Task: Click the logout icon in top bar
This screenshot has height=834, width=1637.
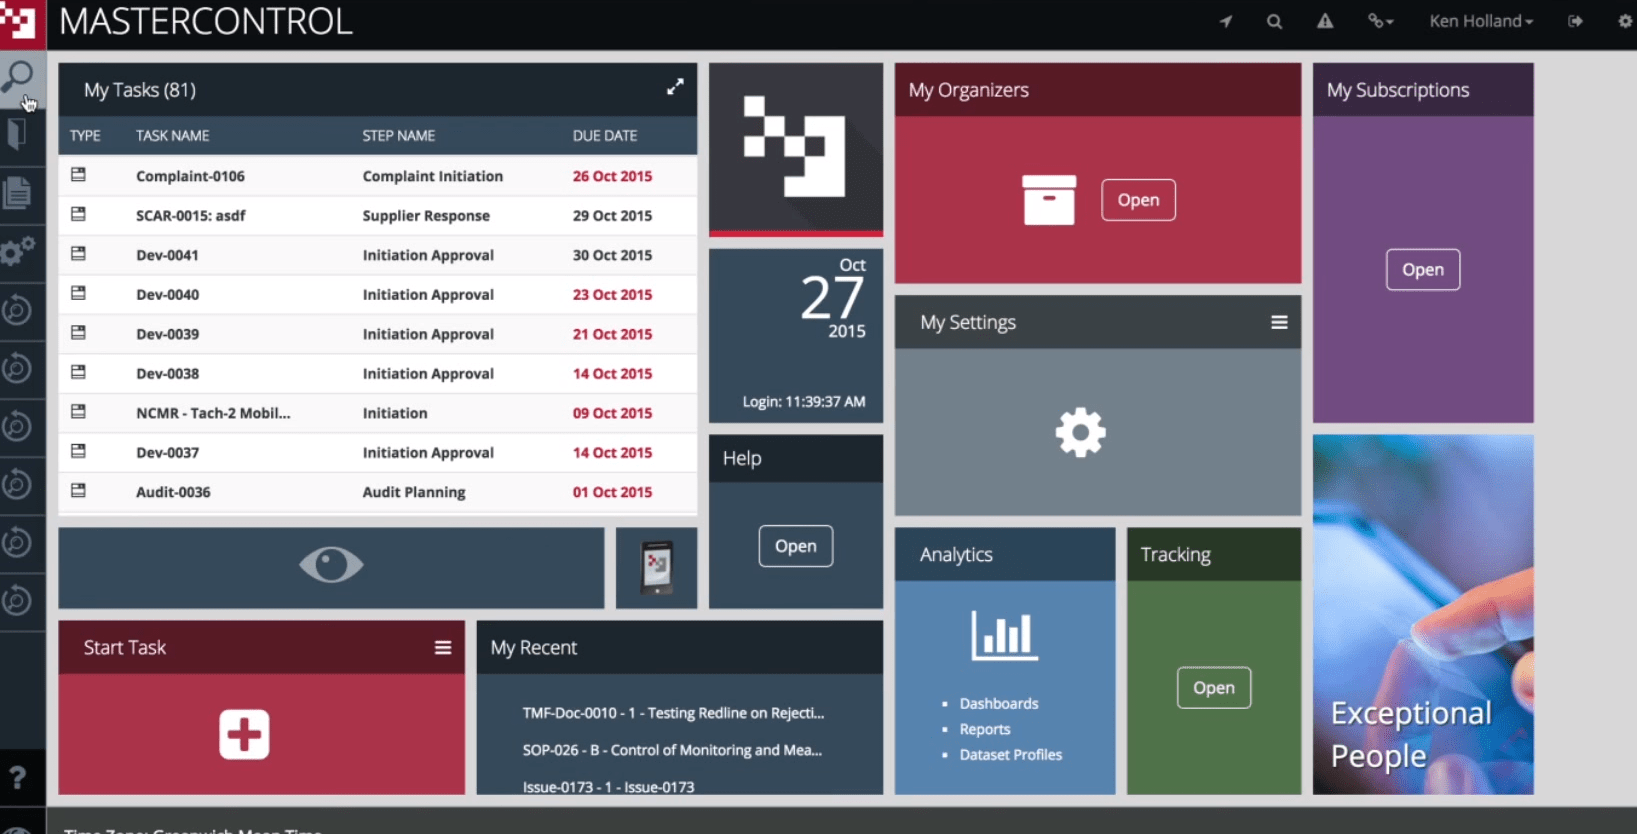Action: 1575,21
